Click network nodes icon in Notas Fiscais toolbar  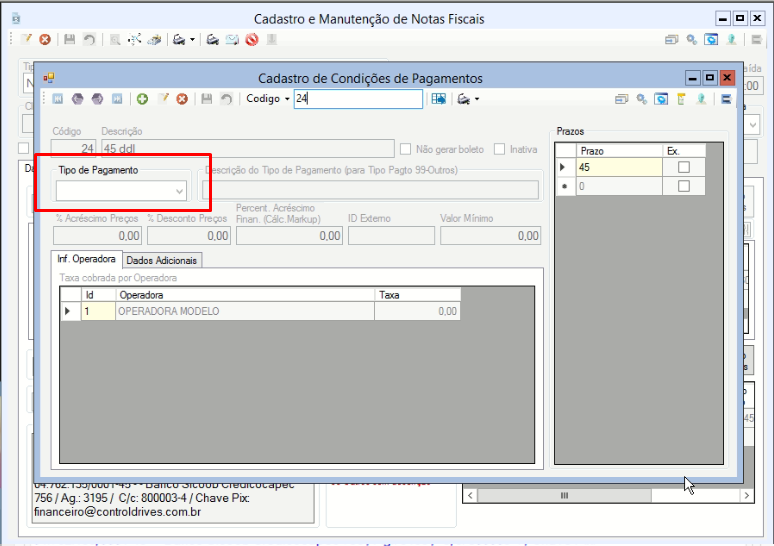click(x=134, y=39)
